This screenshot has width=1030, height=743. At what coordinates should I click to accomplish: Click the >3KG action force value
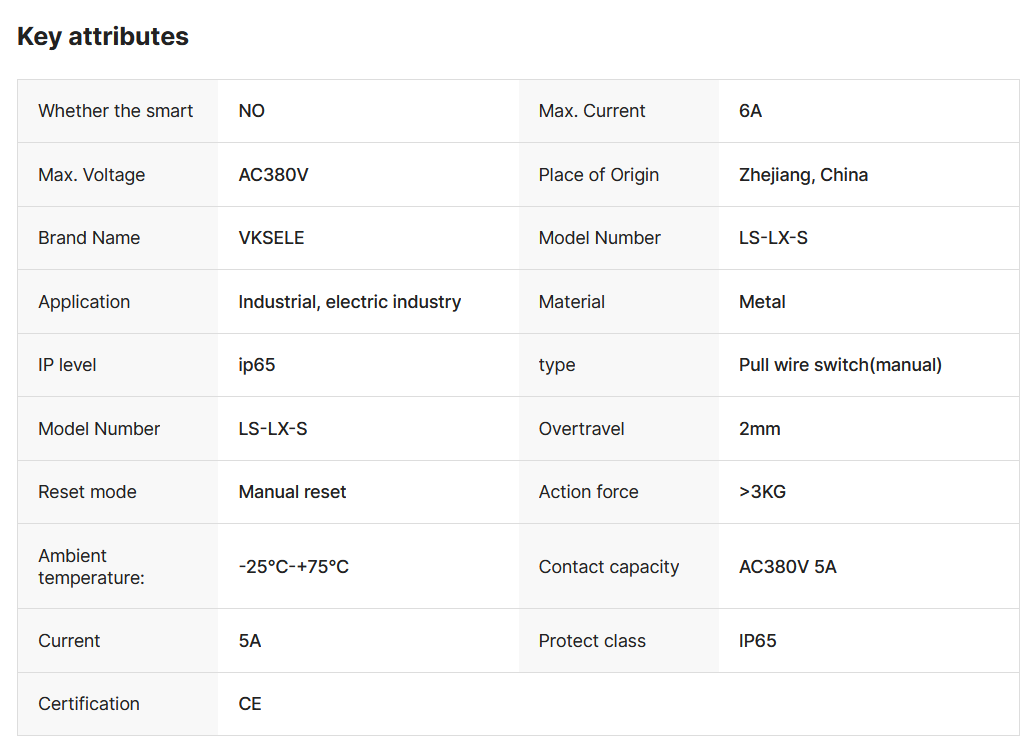762,492
